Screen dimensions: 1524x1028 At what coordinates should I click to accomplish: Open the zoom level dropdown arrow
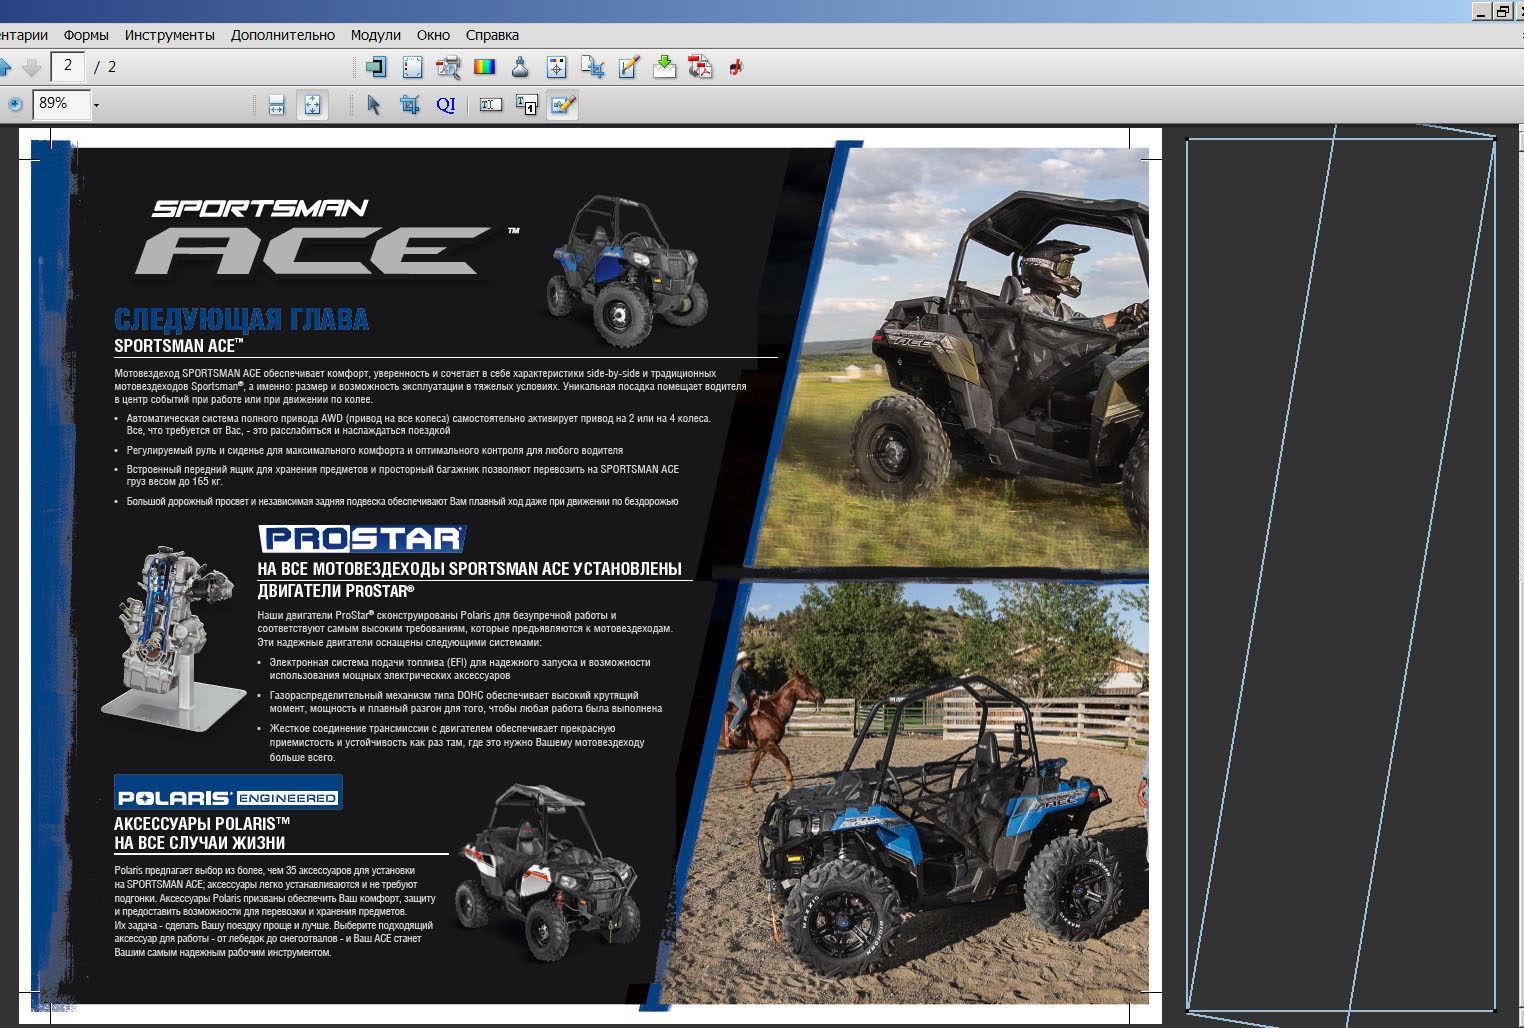[x=97, y=105]
